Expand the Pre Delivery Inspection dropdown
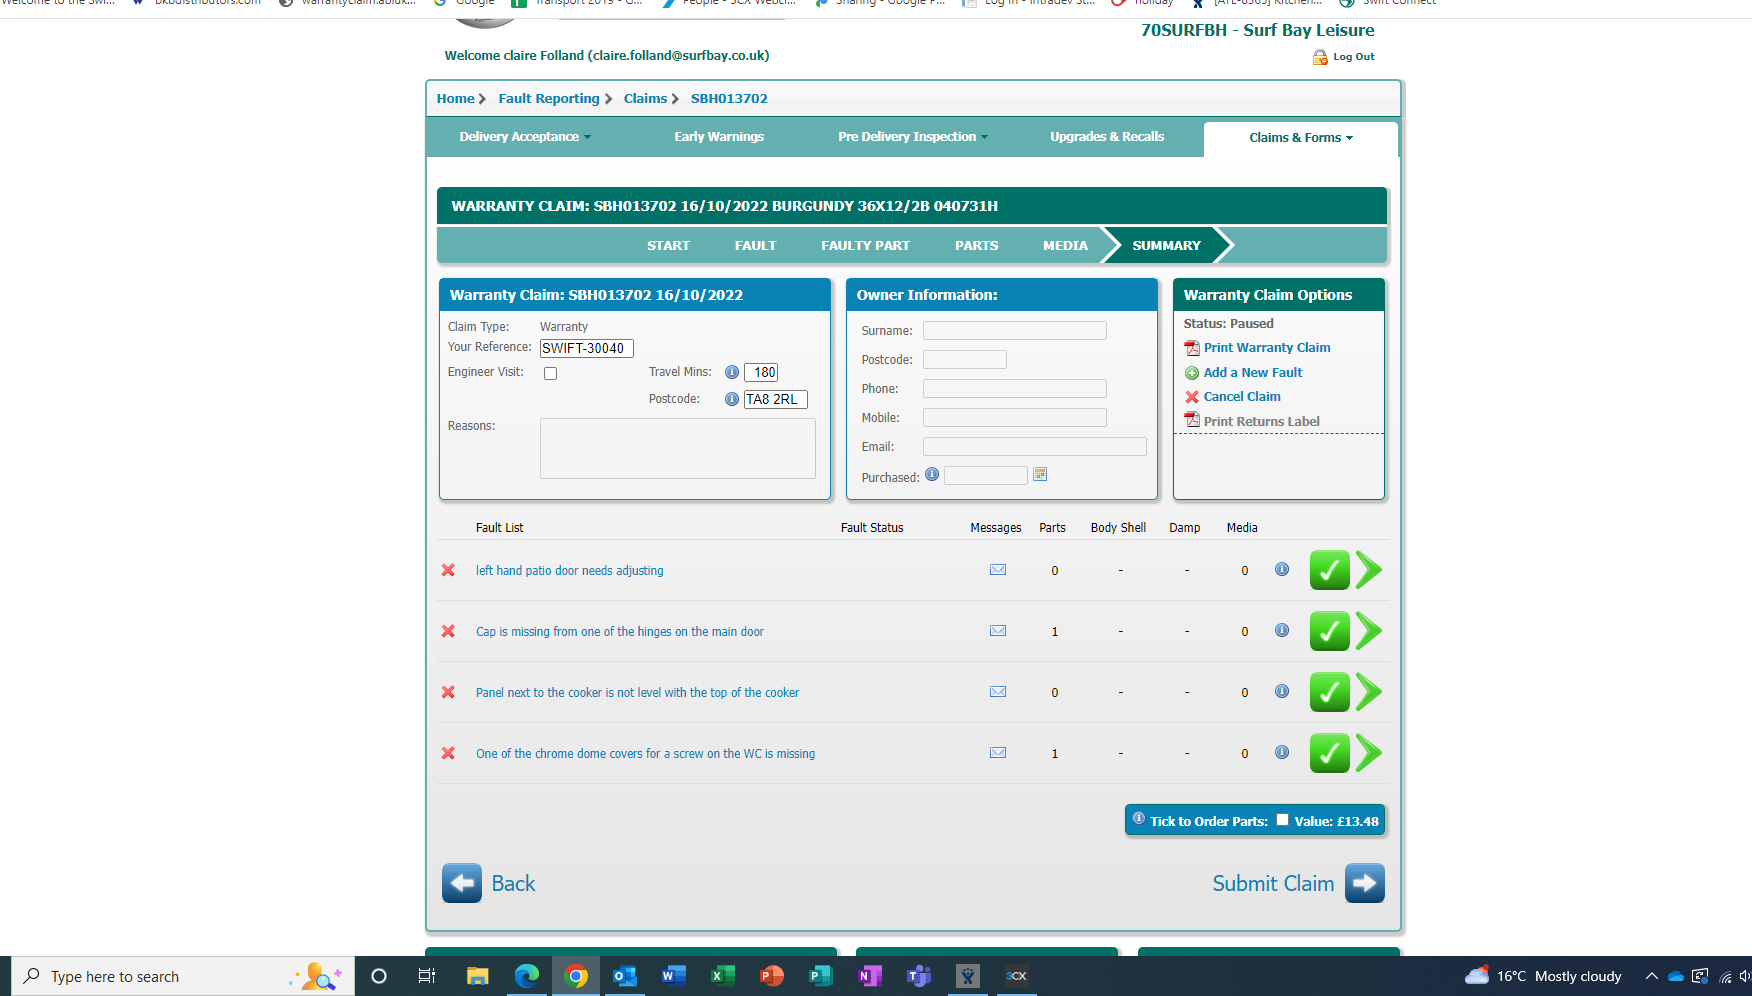This screenshot has width=1752, height=996. (913, 137)
